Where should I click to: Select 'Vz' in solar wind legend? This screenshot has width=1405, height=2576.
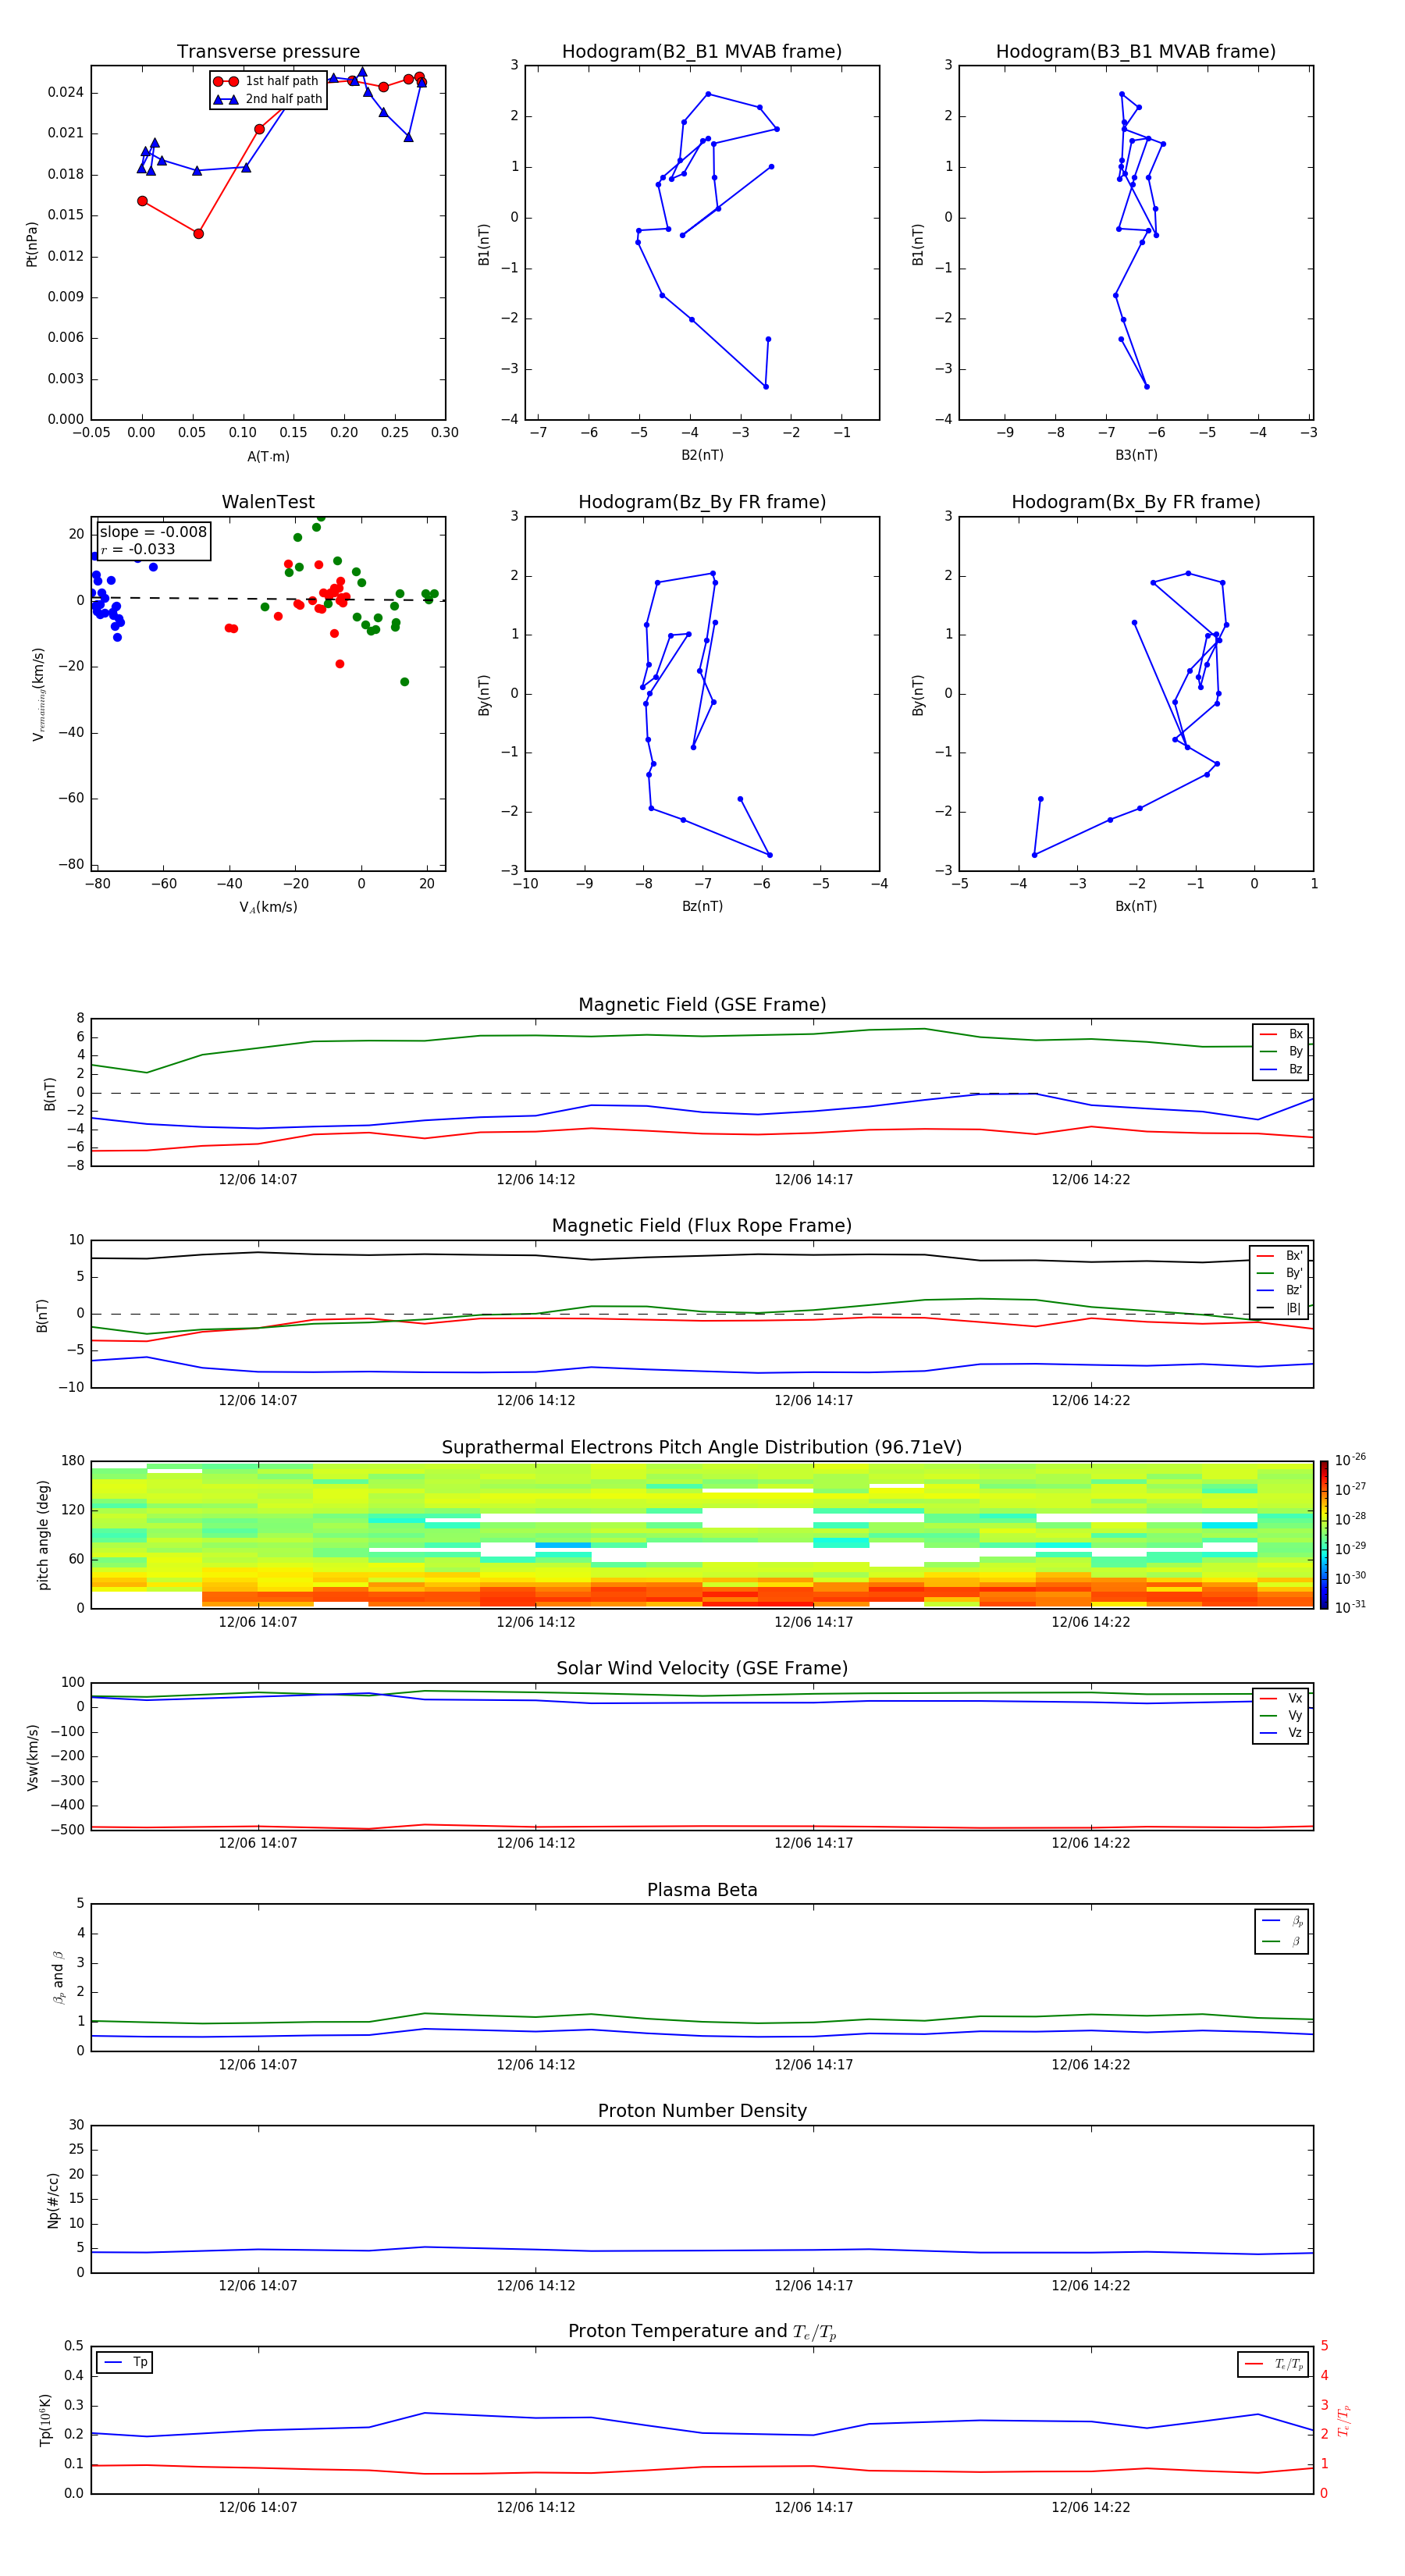[x=1281, y=1733]
